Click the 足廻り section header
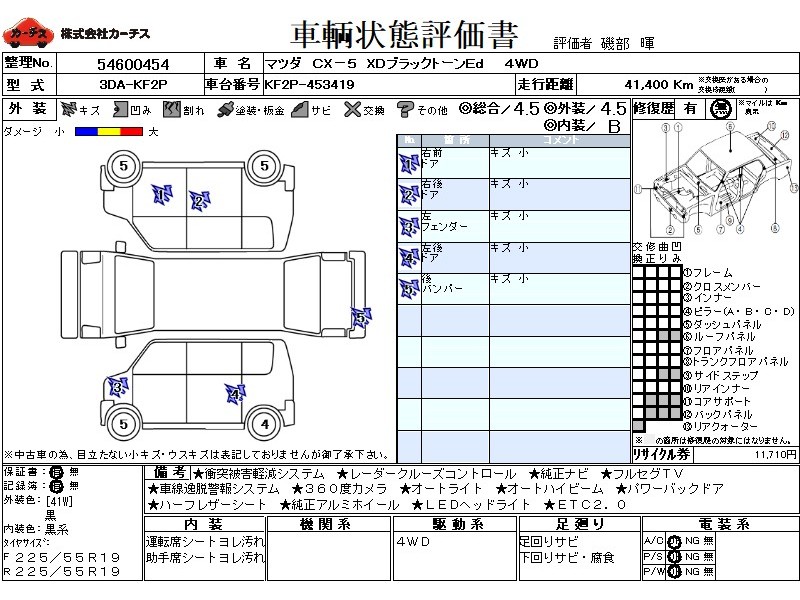The width and height of the screenshot is (800, 600). point(580,524)
